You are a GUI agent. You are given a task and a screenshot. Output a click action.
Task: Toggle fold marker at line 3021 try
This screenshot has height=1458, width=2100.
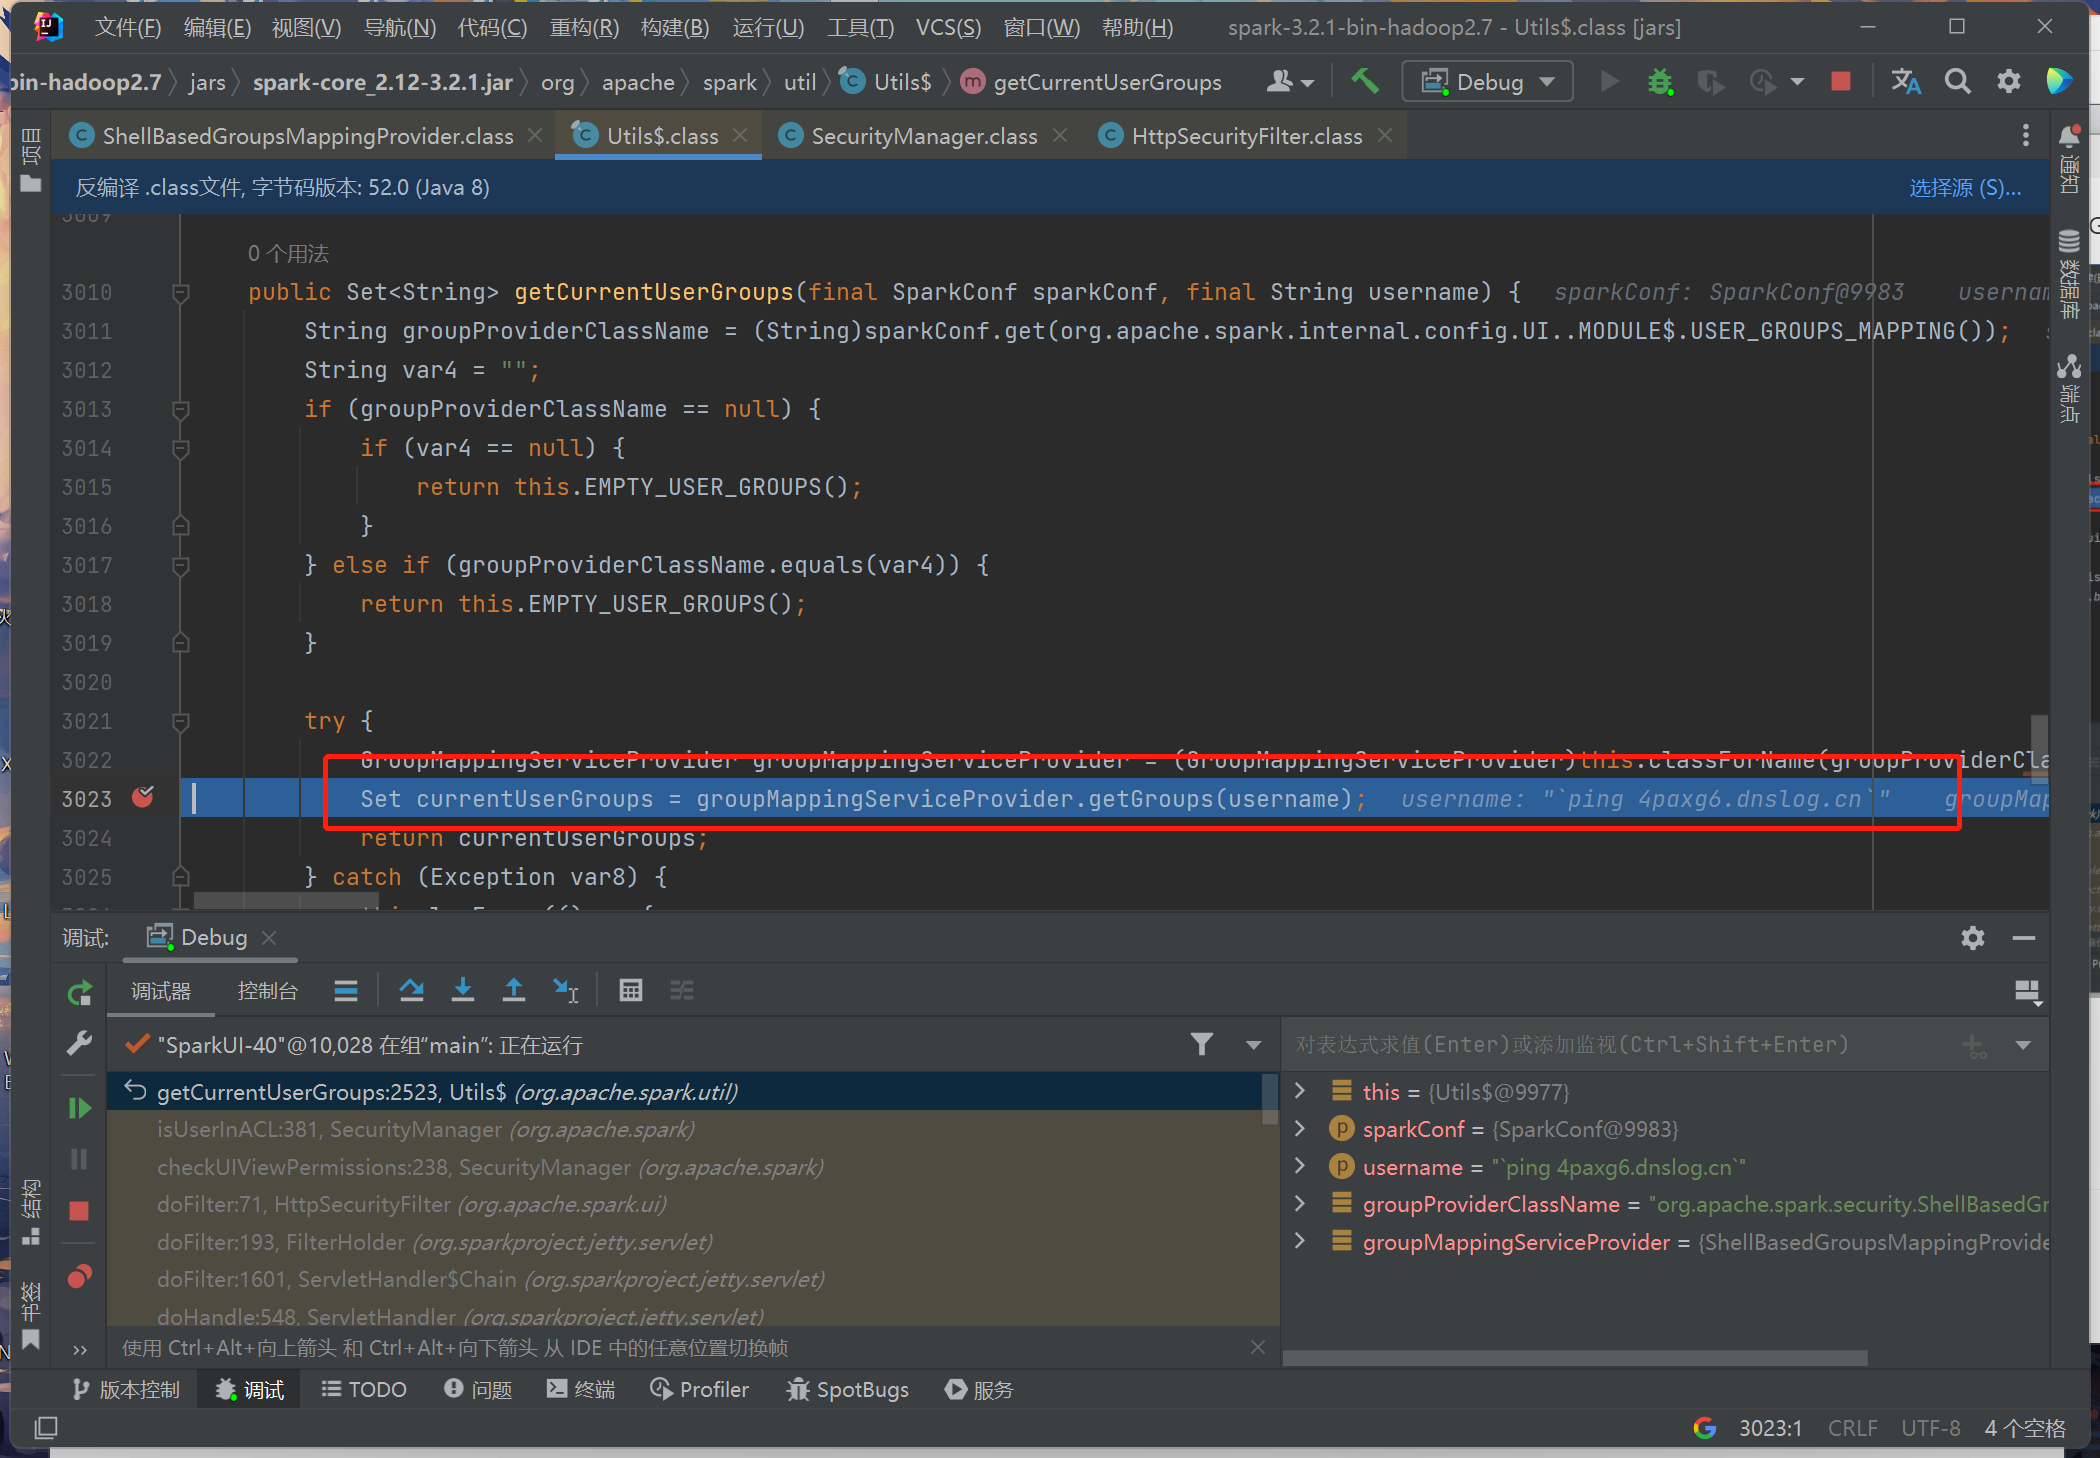(x=181, y=721)
